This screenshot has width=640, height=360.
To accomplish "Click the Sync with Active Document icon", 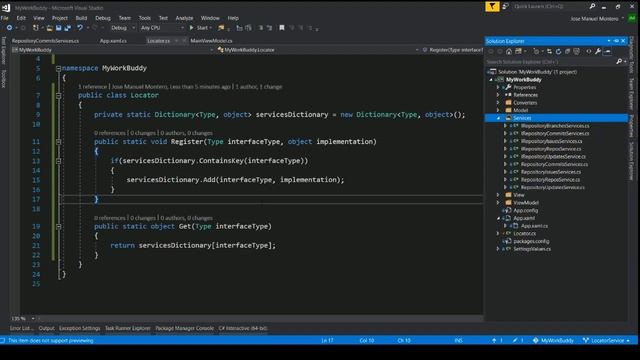I will 549,51.
